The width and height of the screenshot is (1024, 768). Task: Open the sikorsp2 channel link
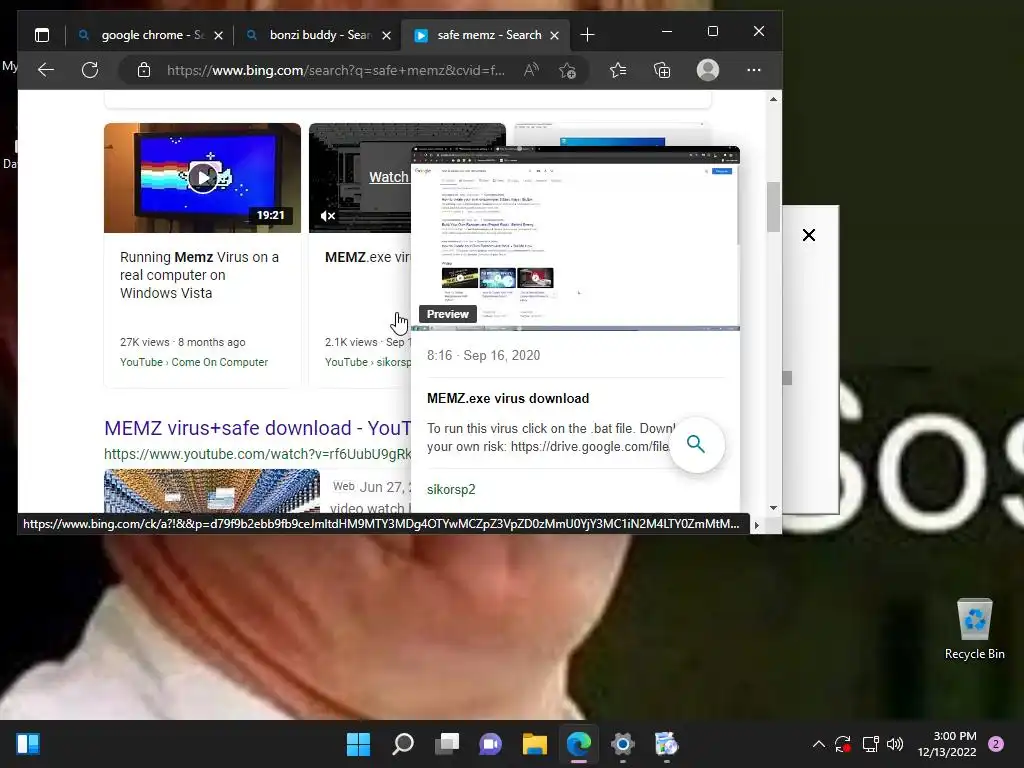(x=451, y=489)
